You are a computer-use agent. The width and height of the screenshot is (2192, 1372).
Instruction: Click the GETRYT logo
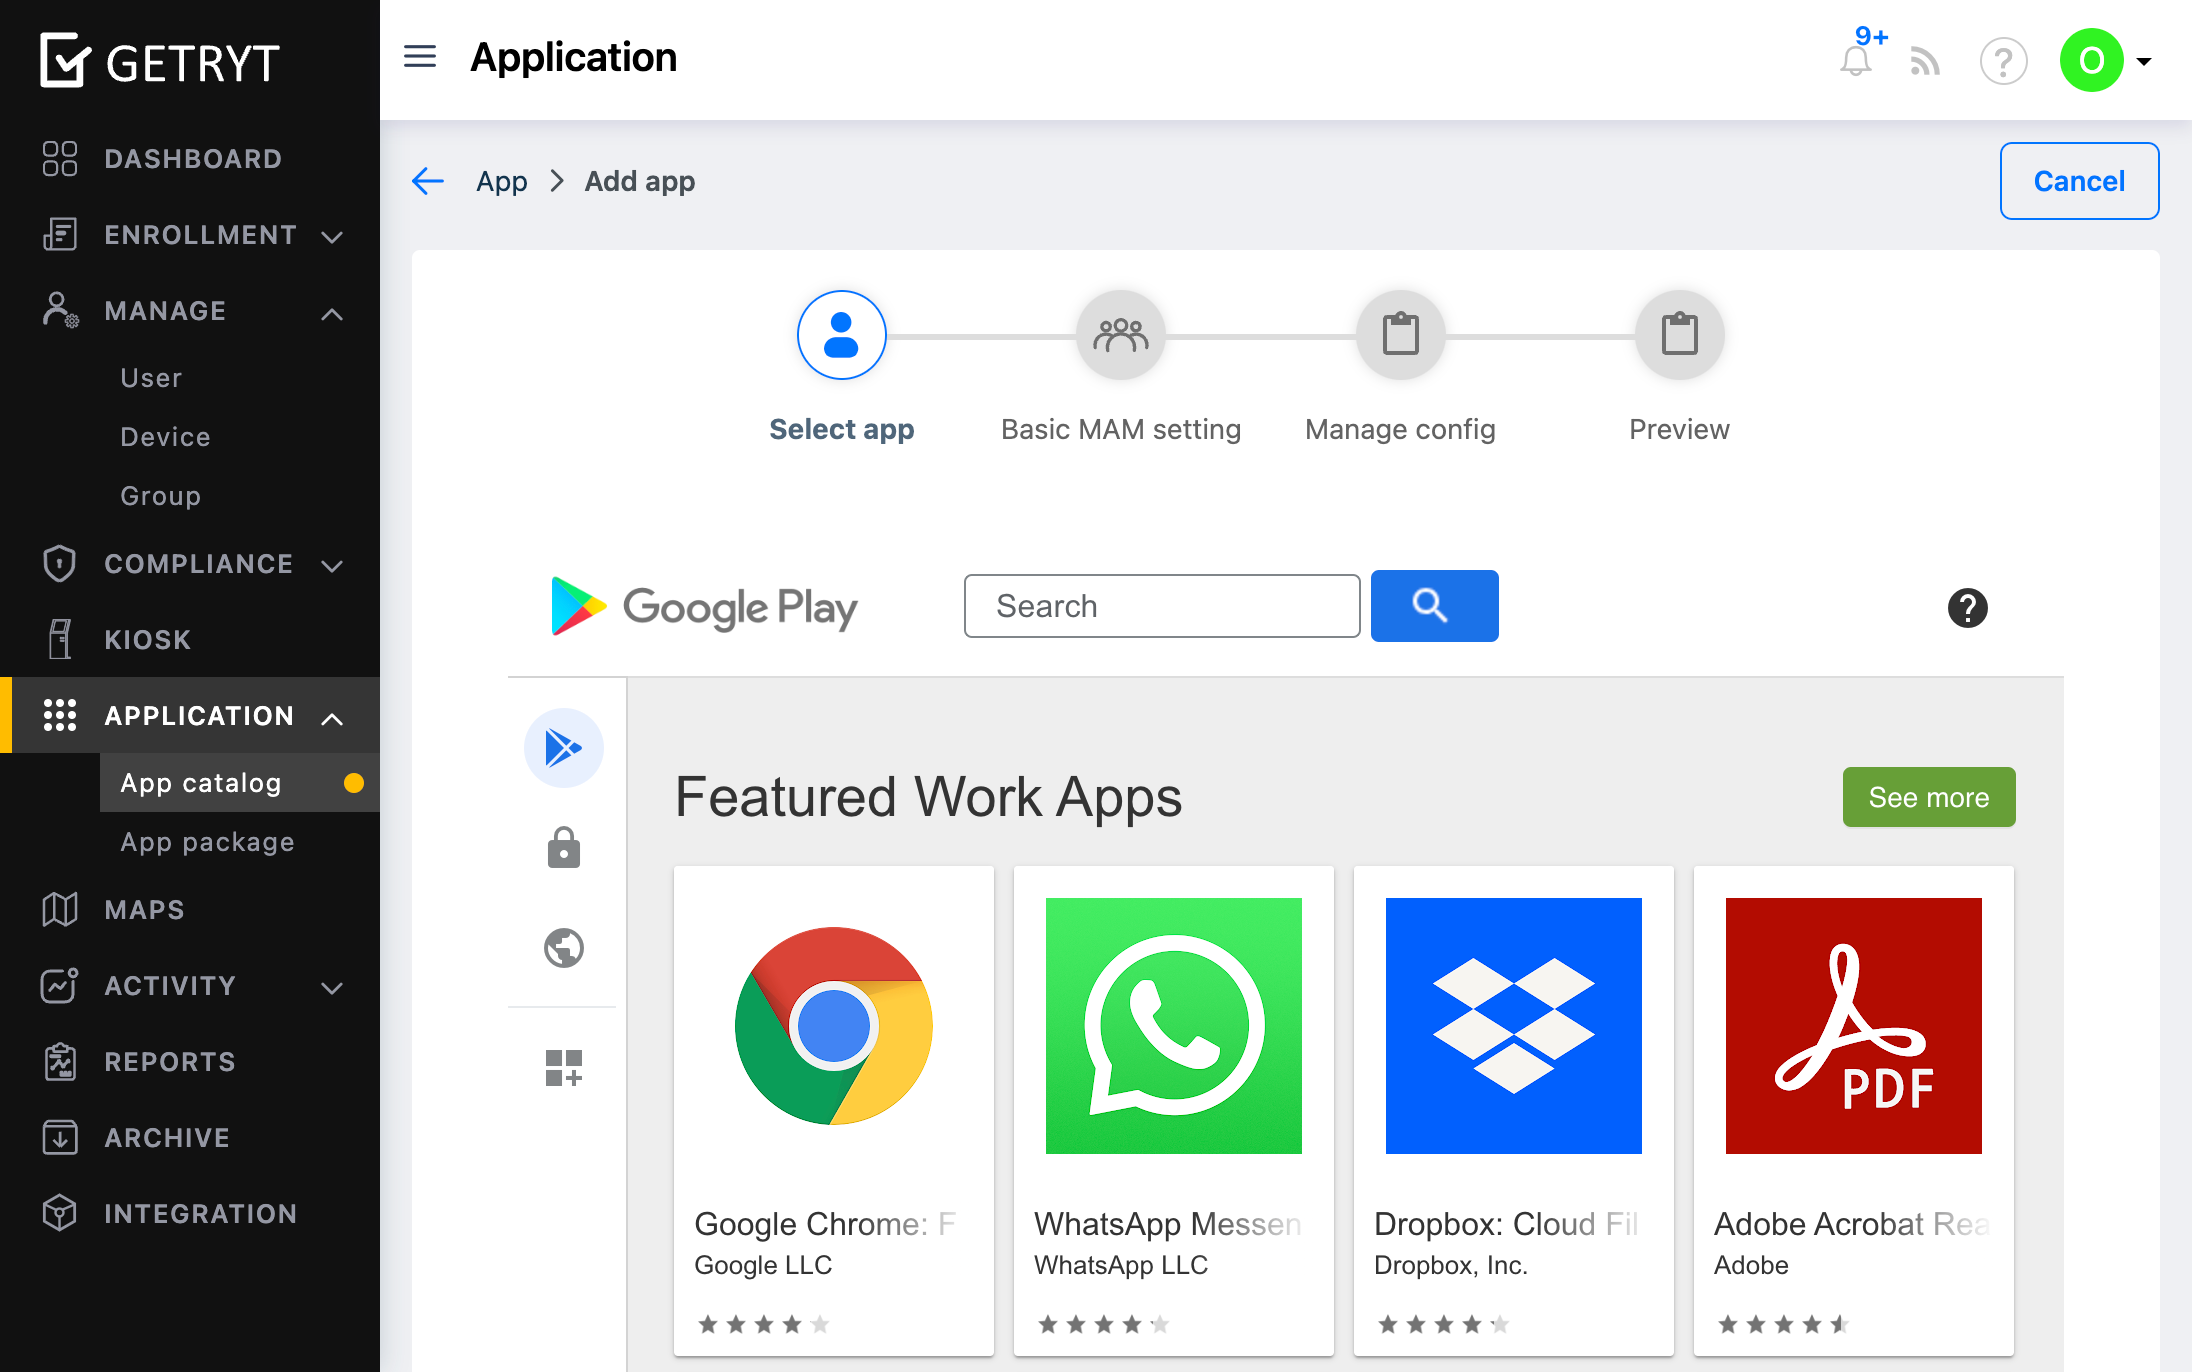[x=160, y=62]
